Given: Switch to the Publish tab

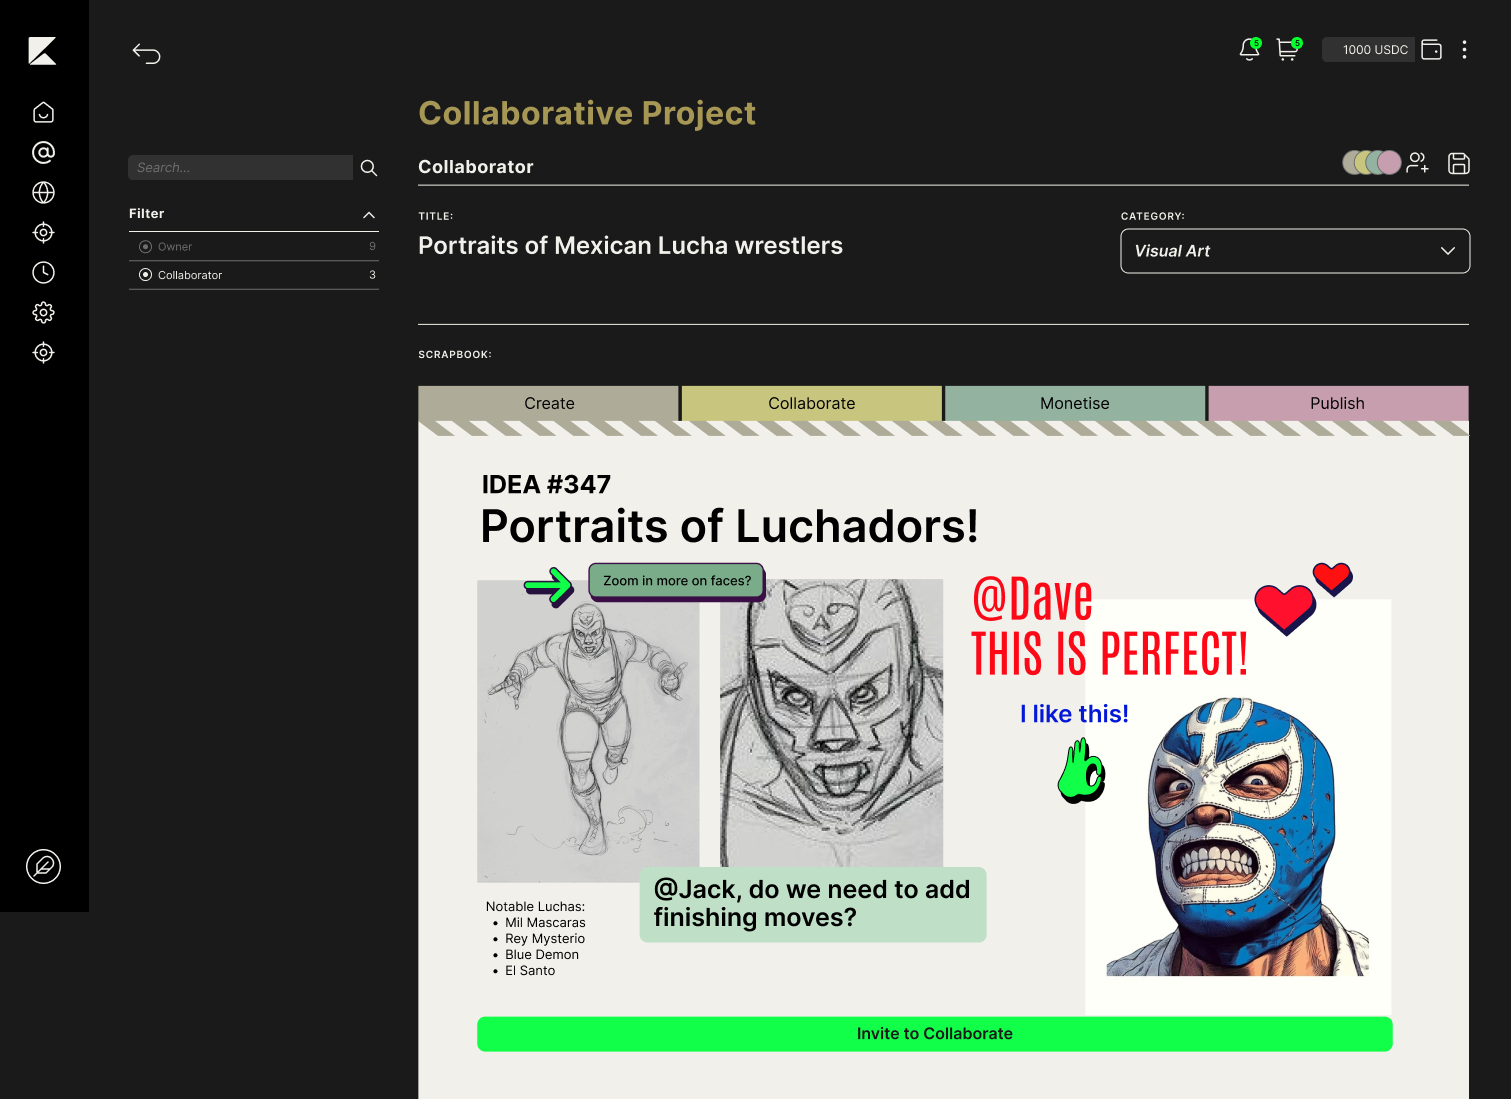Looking at the screenshot, I should [x=1338, y=403].
